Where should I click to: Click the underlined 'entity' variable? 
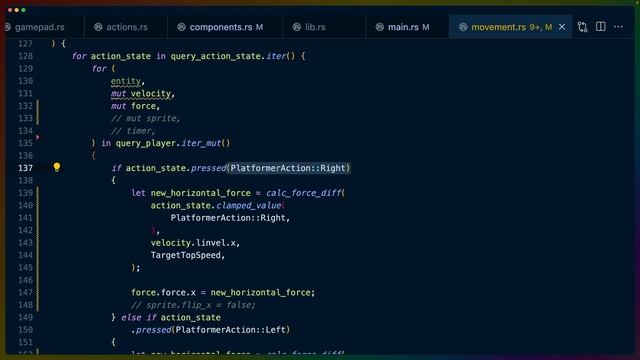[x=126, y=81]
